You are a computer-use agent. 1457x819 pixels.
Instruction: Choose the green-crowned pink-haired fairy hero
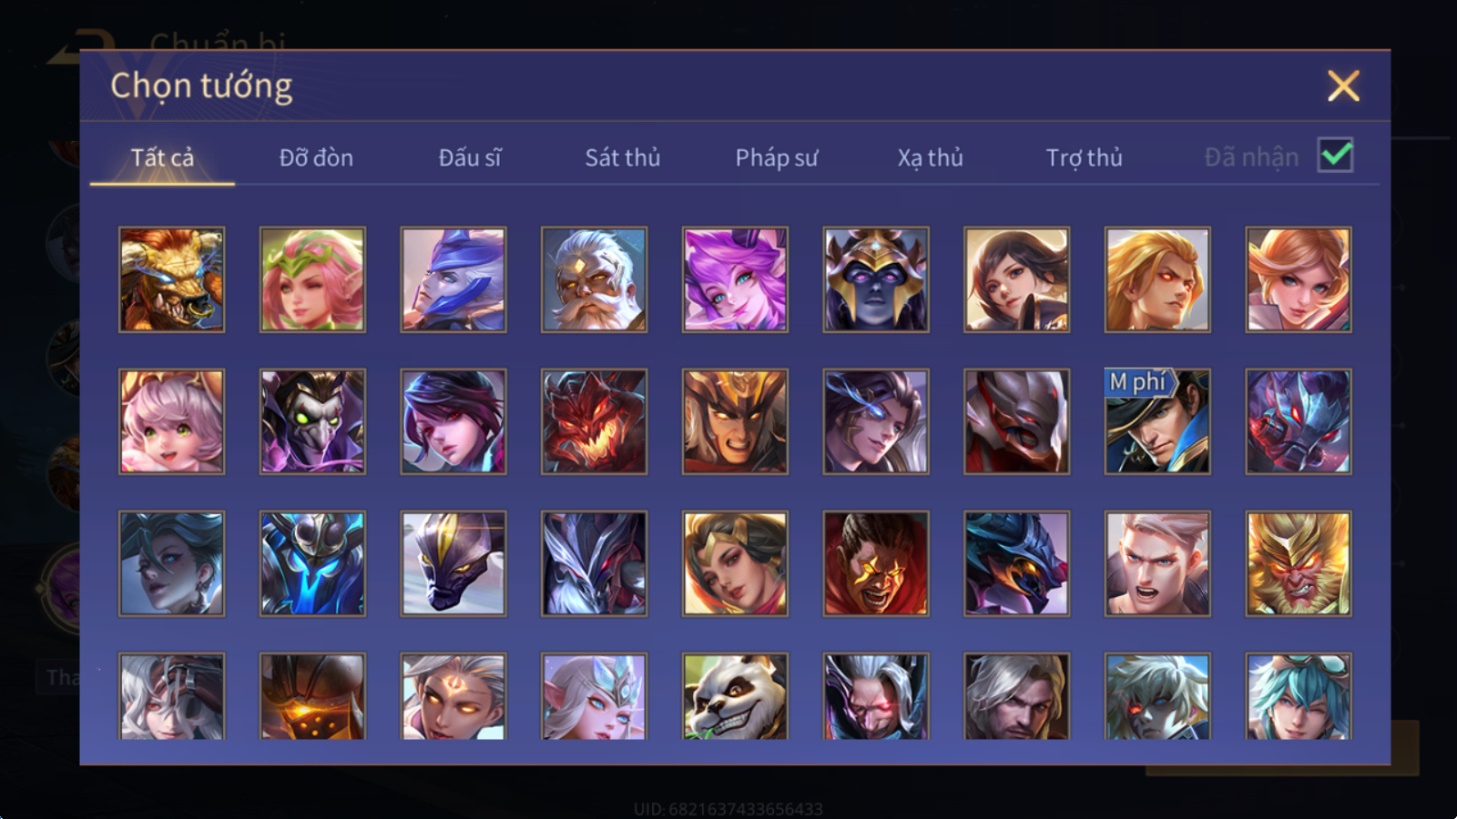(313, 279)
